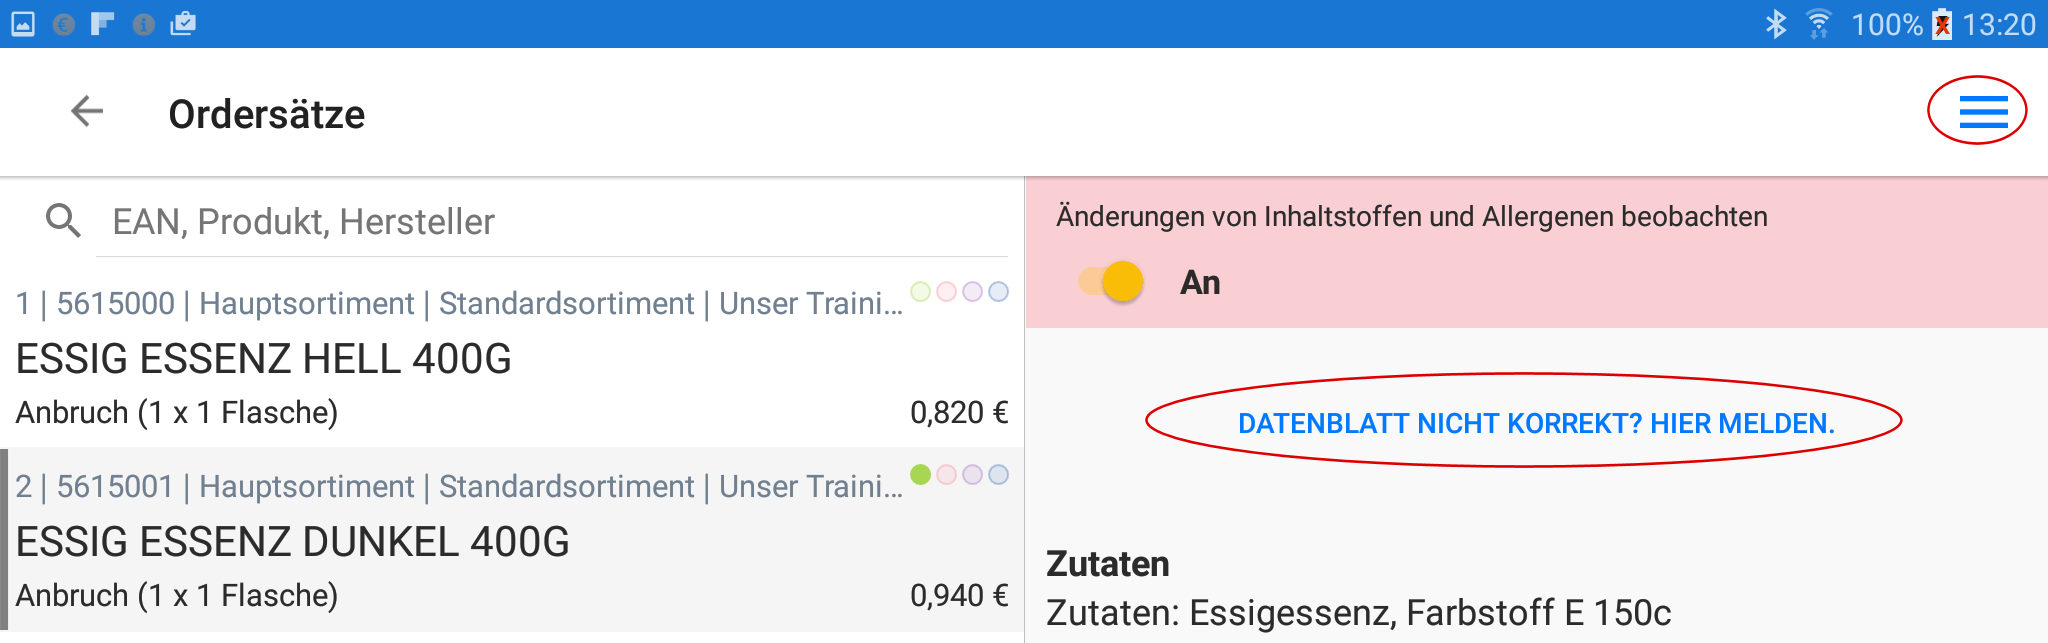Tap the info circle status bar icon
This screenshot has width=2048, height=643.
coord(144,24)
